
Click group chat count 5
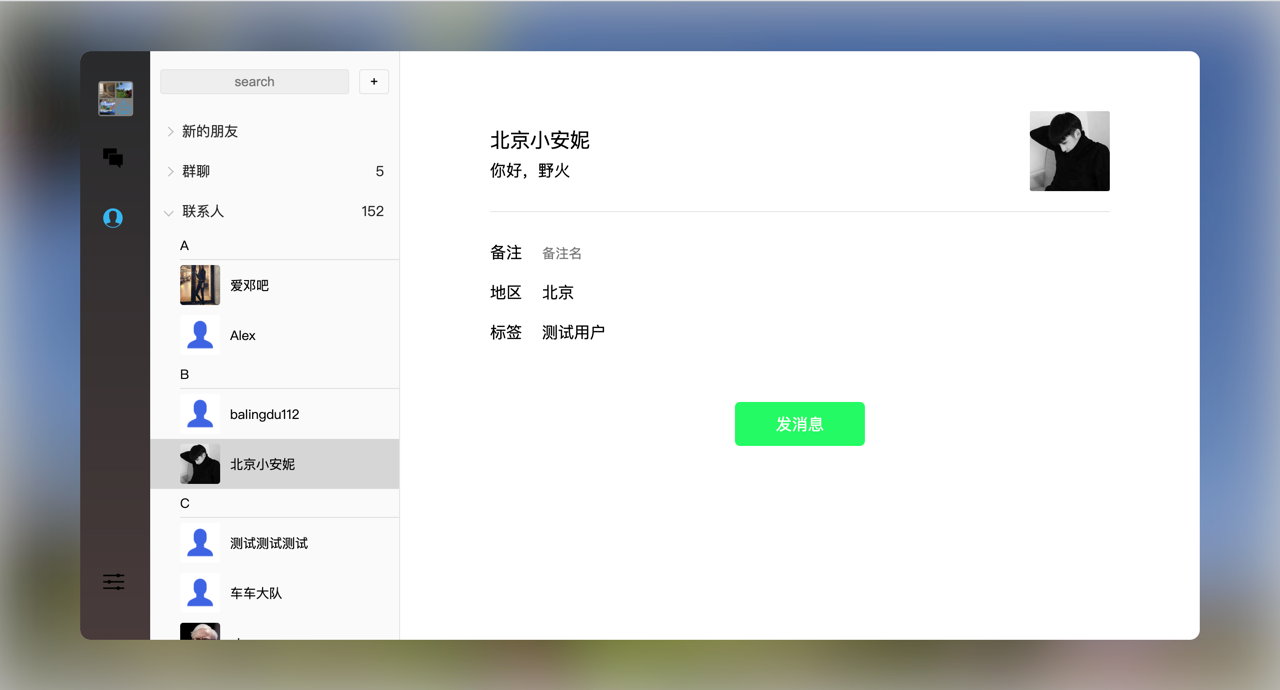pyautogui.click(x=380, y=172)
